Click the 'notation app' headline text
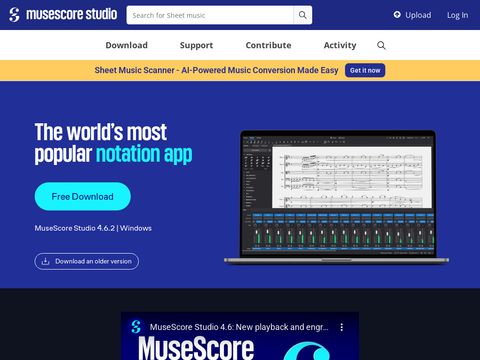The image size is (480, 360). click(144, 154)
